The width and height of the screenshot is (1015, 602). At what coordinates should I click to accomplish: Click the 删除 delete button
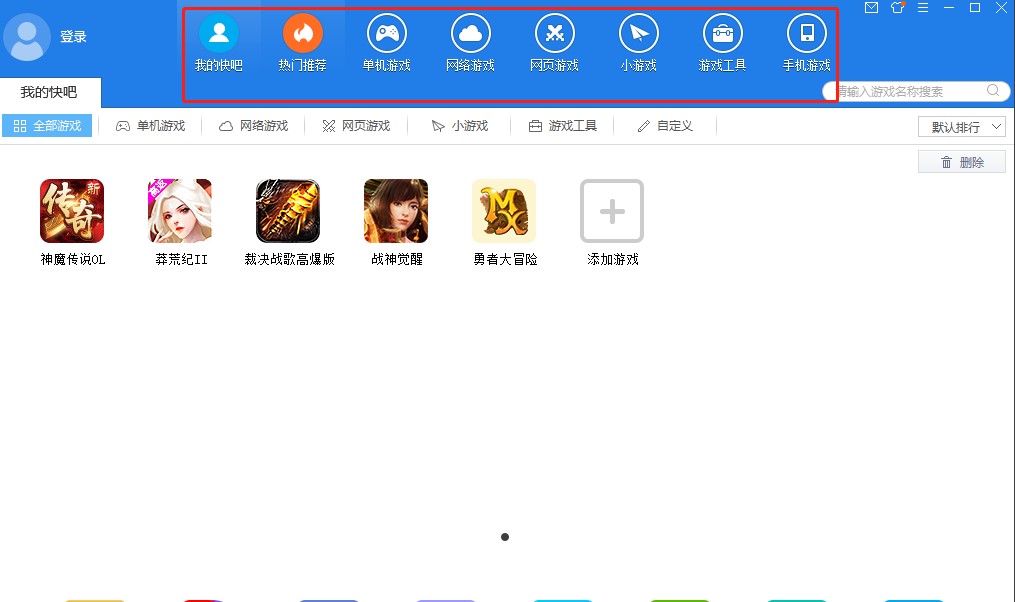tap(961, 161)
